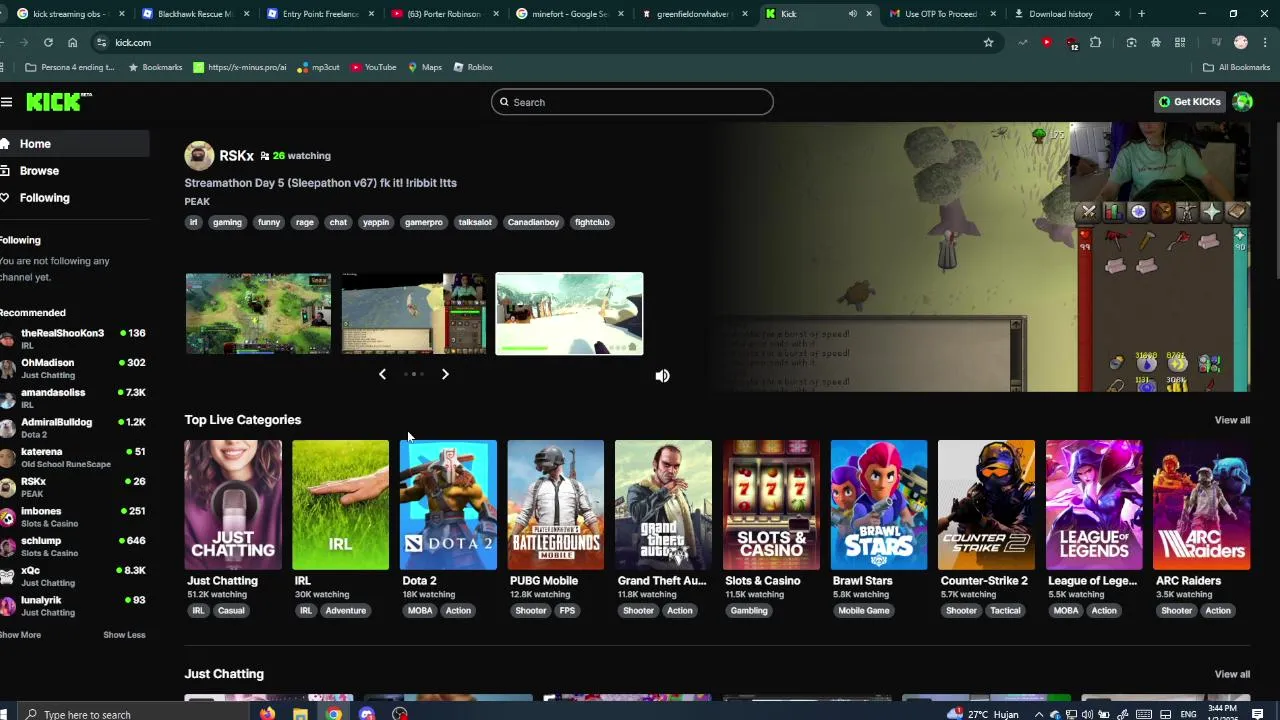Open amandasoliss recommended channel
Viewport: 1280px width, 720px height.
coord(74,398)
